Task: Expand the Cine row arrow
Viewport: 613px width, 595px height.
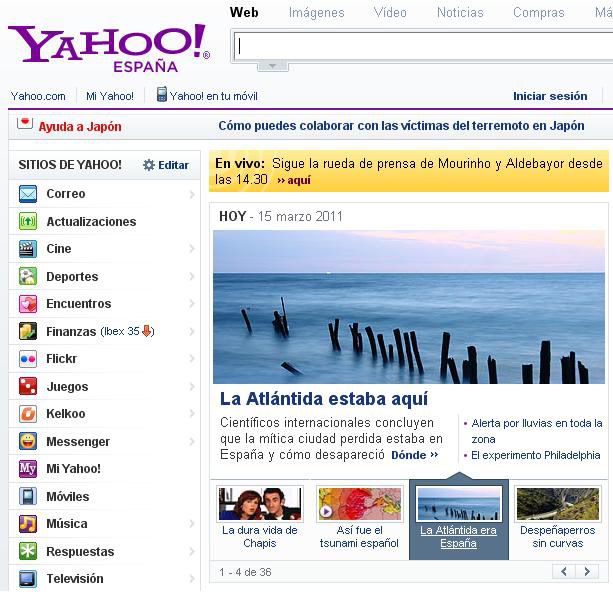Action: coord(192,249)
